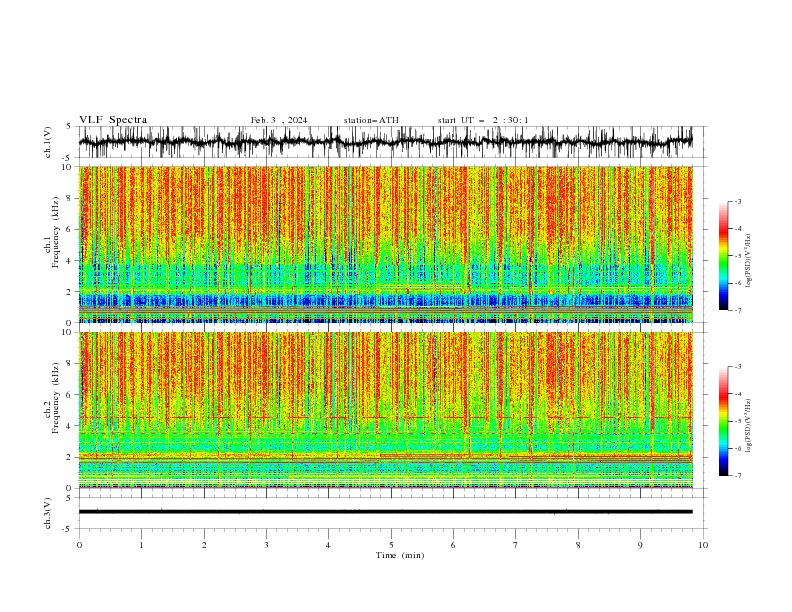Click the lower colorbar 'log(PSD)(V²/Hz)' label
792x612 pixels.
[749, 426]
